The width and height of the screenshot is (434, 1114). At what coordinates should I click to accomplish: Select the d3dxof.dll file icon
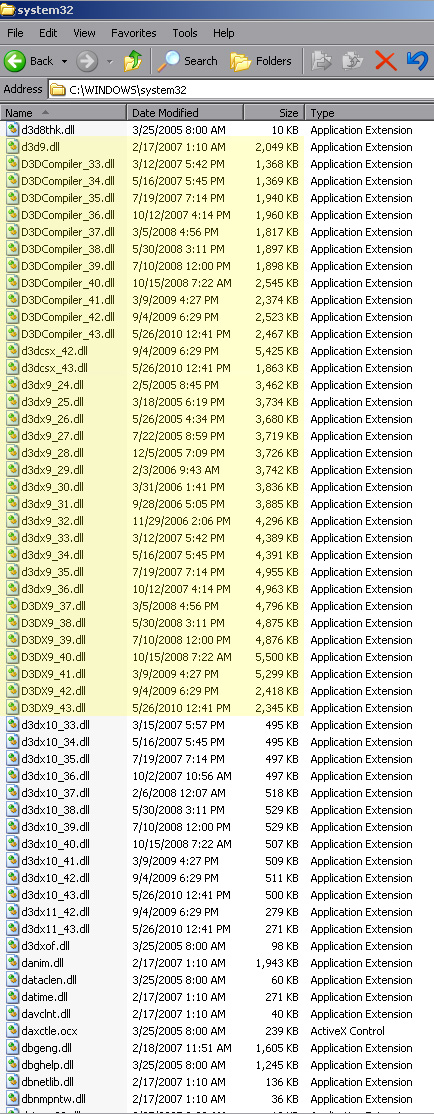[x=12, y=946]
